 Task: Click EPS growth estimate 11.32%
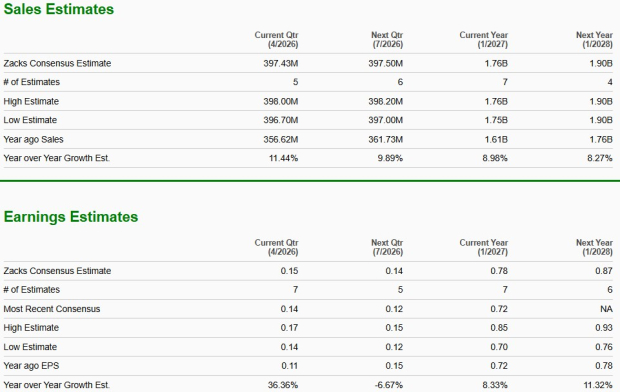598,385
